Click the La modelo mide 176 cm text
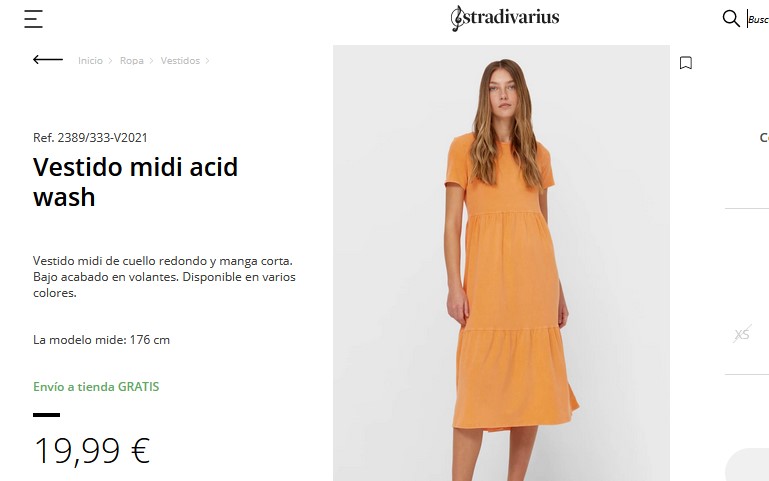Screen dimensions: 769x481 pyautogui.click(x=102, y=340)
